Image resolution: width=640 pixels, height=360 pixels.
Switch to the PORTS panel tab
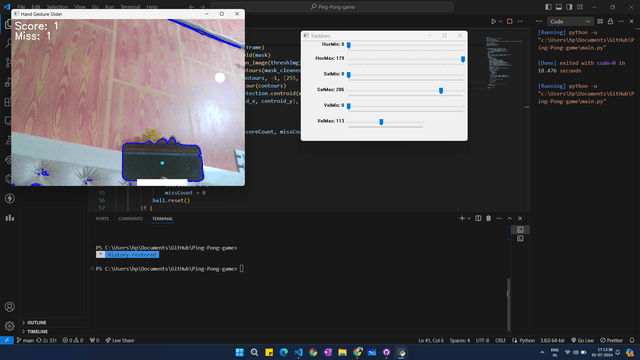pos(102,219)
